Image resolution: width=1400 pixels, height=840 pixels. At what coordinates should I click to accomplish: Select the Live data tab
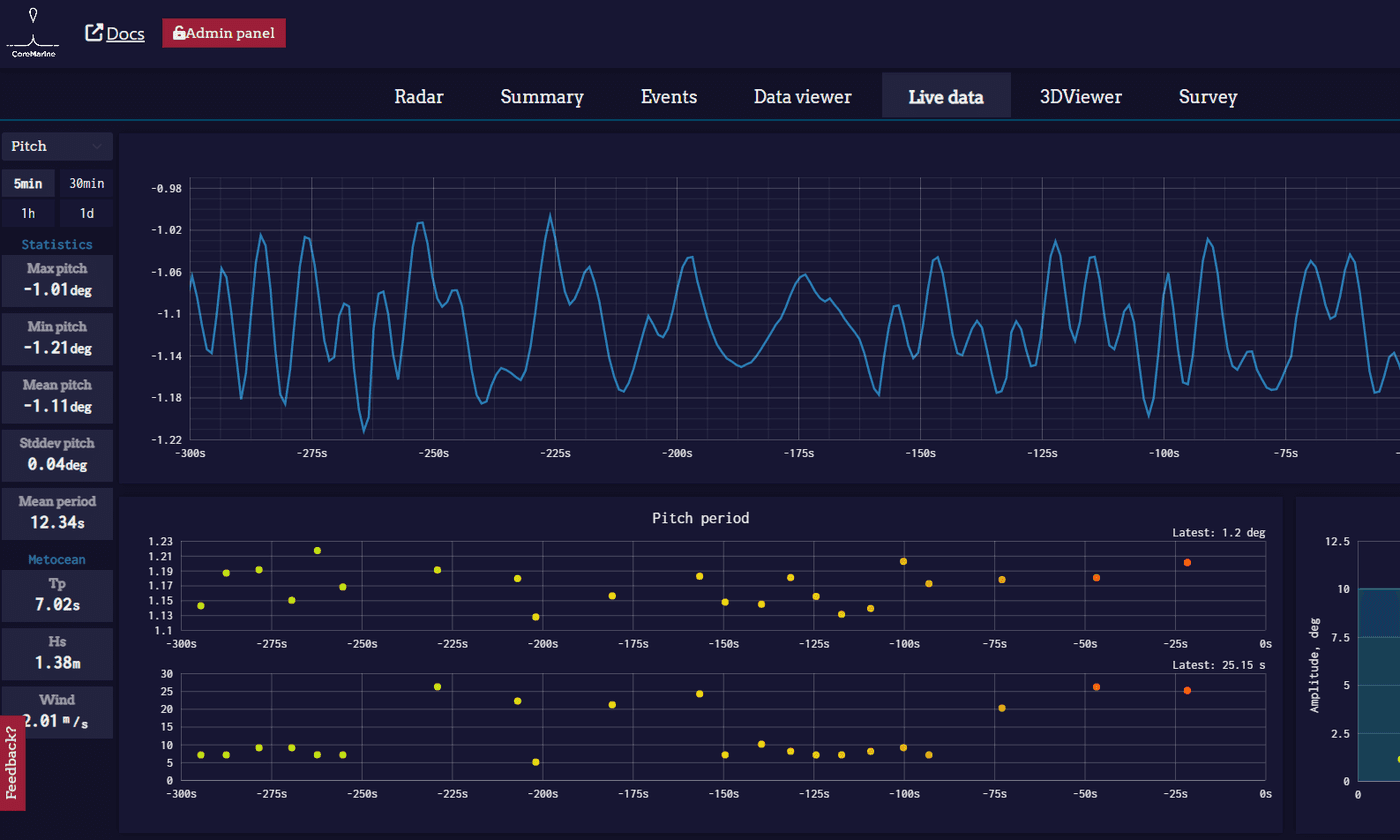pyautogui.click(x=946, y=97)
